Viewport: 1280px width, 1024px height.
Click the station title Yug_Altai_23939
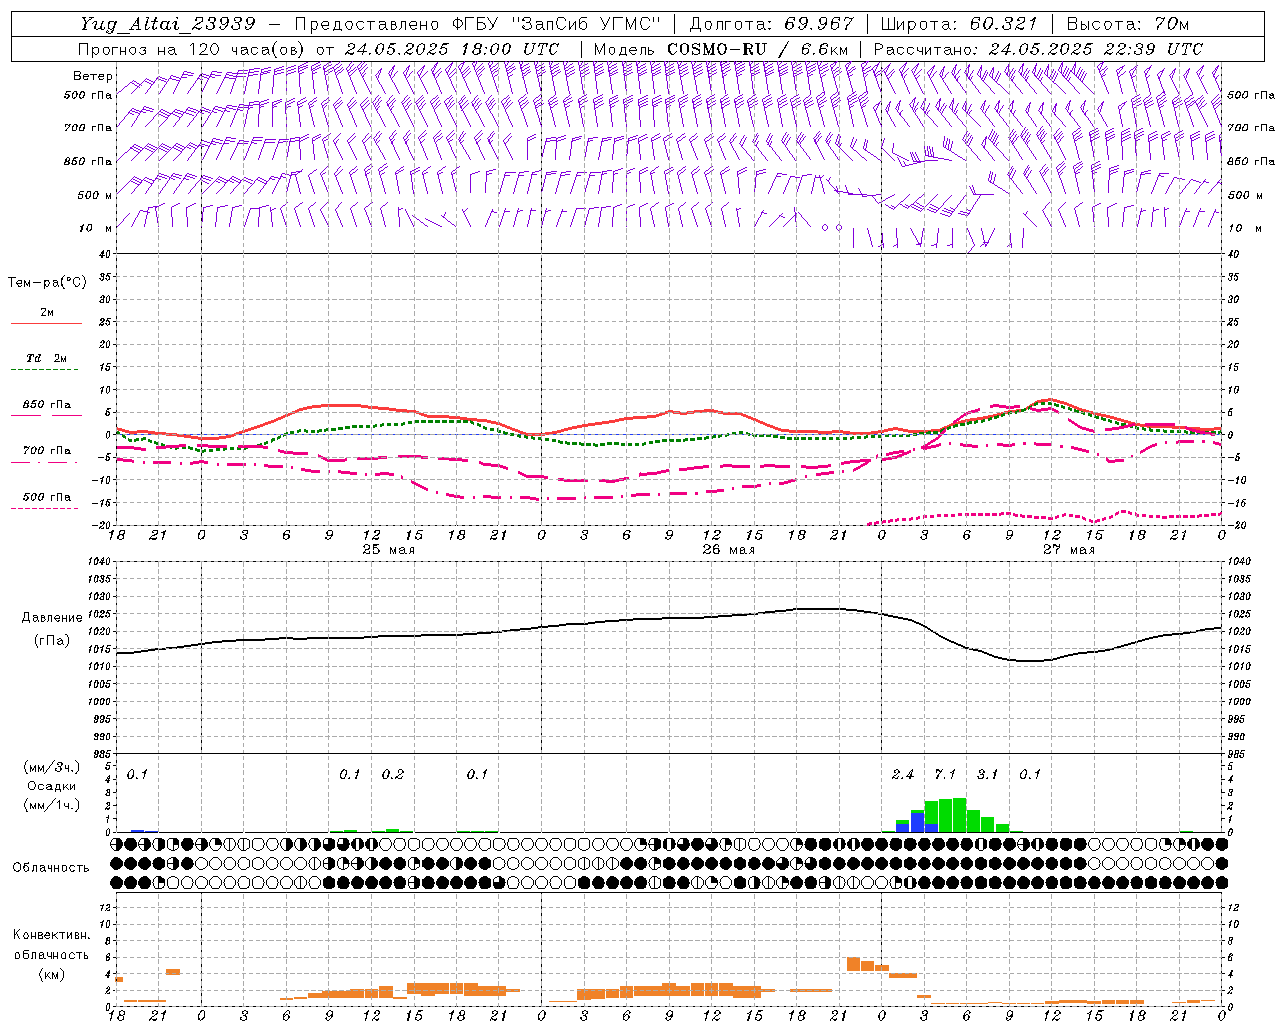pyautogui.click(x=167, y=24)
